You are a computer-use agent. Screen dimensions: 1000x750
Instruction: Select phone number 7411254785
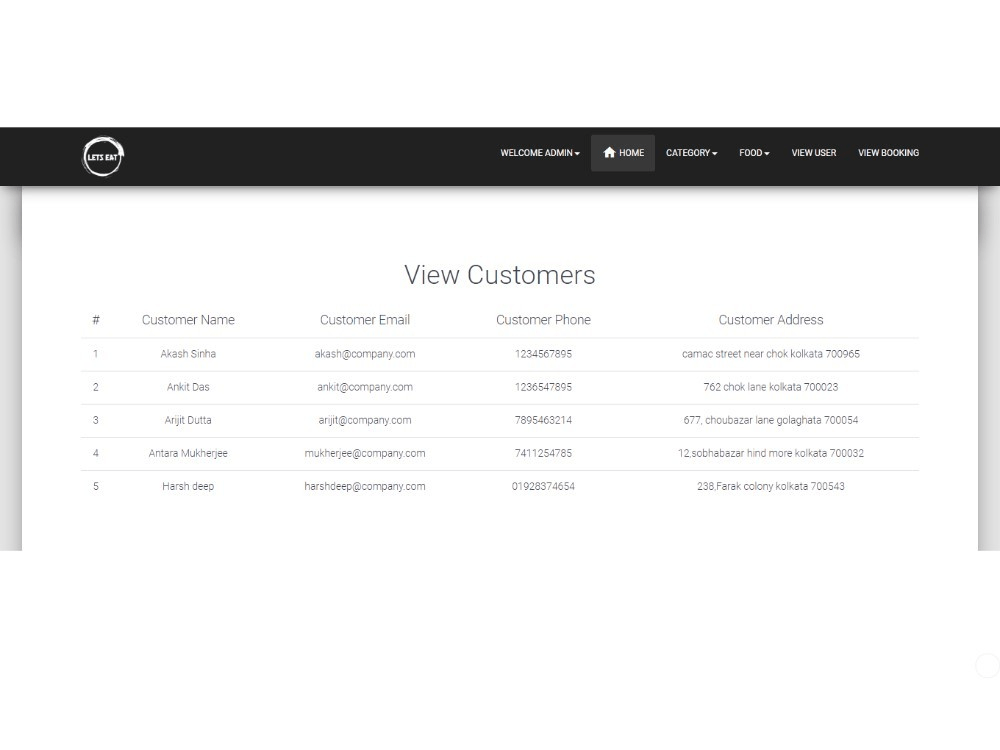coord(543,453)
